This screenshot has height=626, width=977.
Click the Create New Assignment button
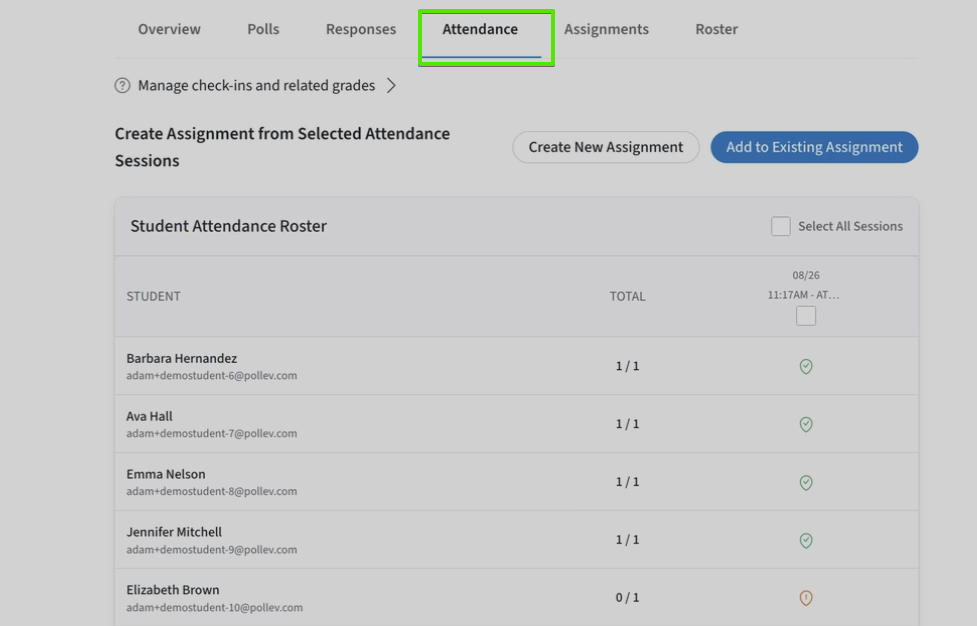pyautogui.click(x=605, y=147)
